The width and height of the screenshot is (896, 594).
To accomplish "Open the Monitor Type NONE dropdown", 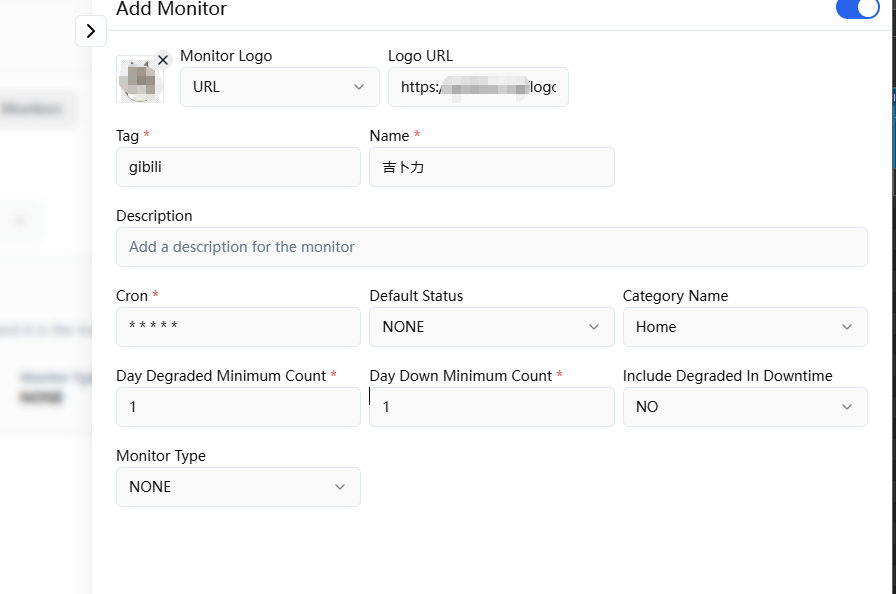I will click(238, 487).
